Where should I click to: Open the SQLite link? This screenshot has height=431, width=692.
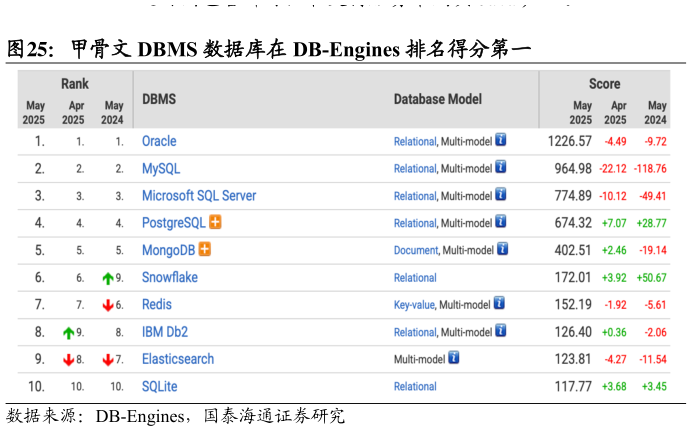tap(159, 386)
